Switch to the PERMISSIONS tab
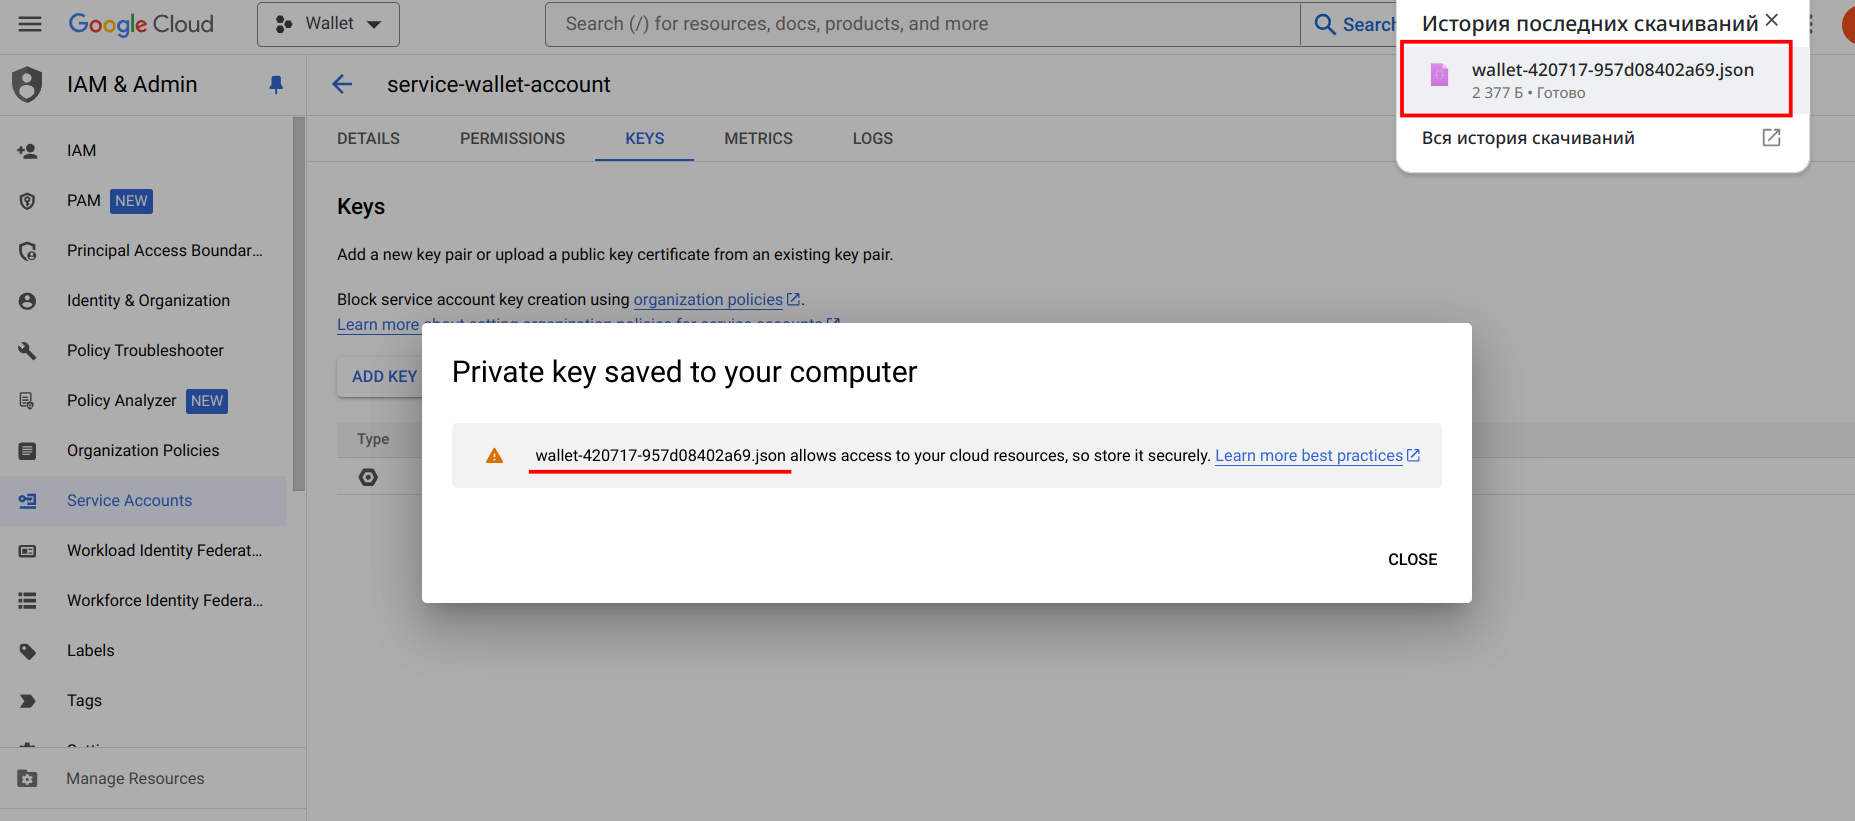The image size is (1855, 821). click(512, 139)
